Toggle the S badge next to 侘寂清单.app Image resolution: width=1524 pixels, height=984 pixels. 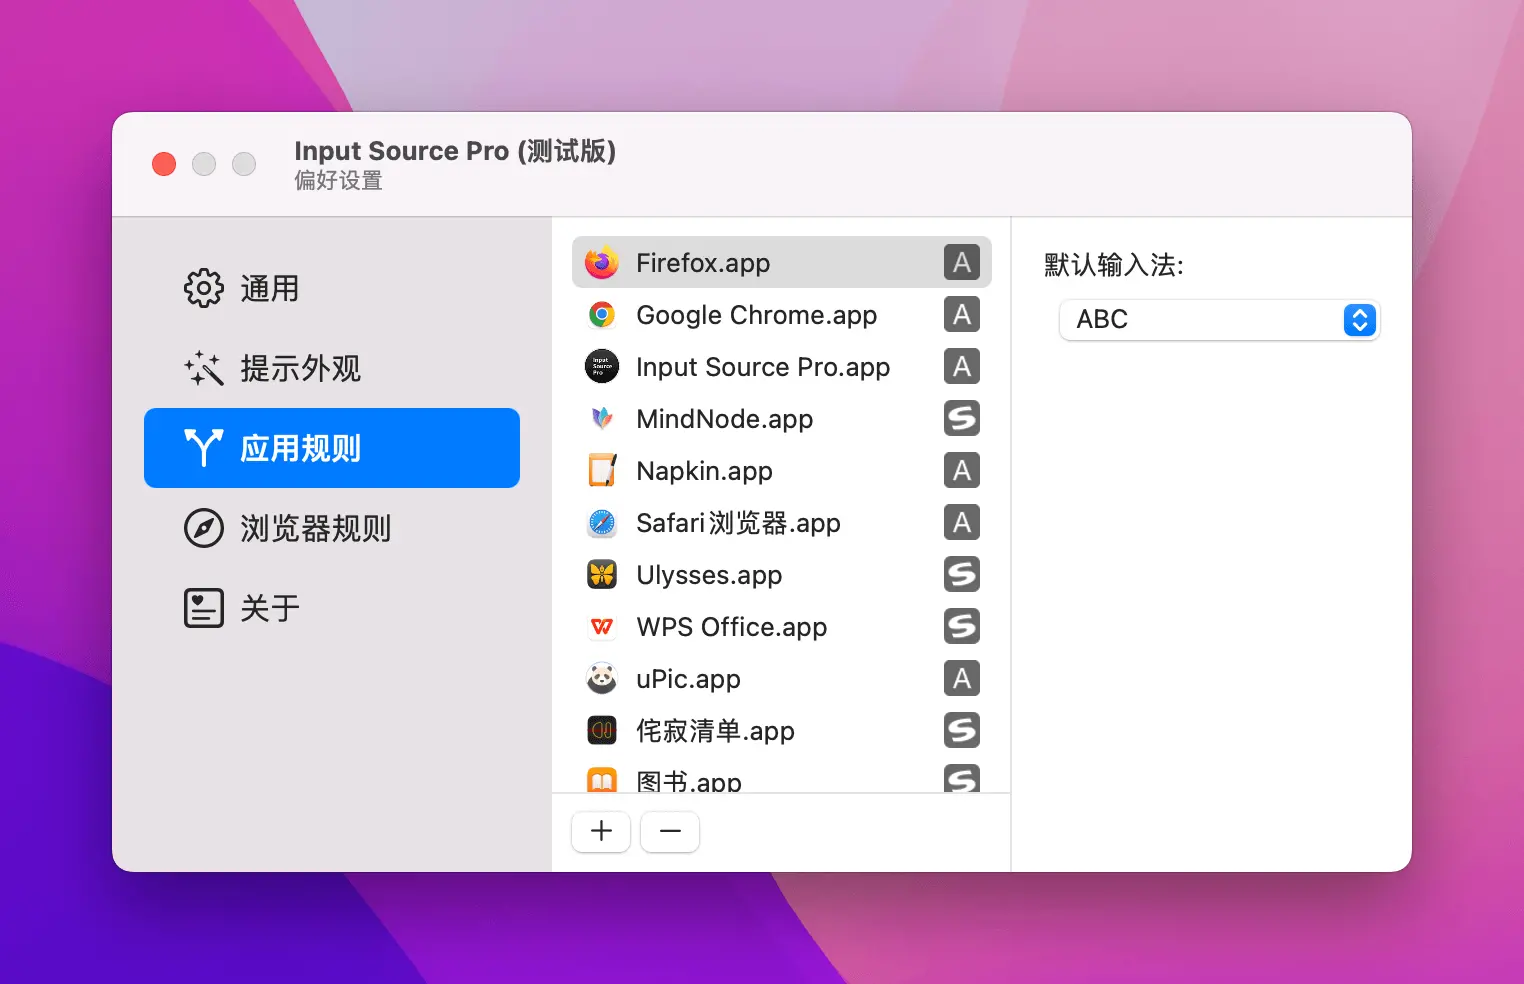961,730
